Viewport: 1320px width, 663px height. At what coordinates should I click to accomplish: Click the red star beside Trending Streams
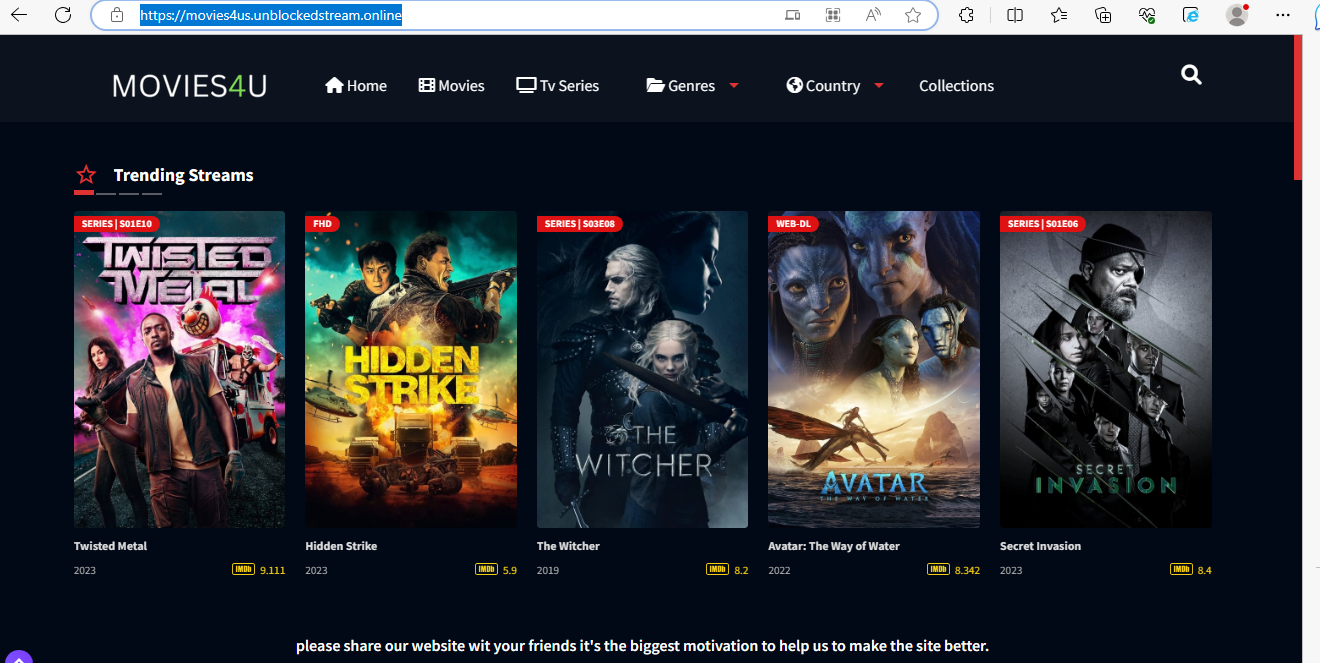[x=86, y=173]
